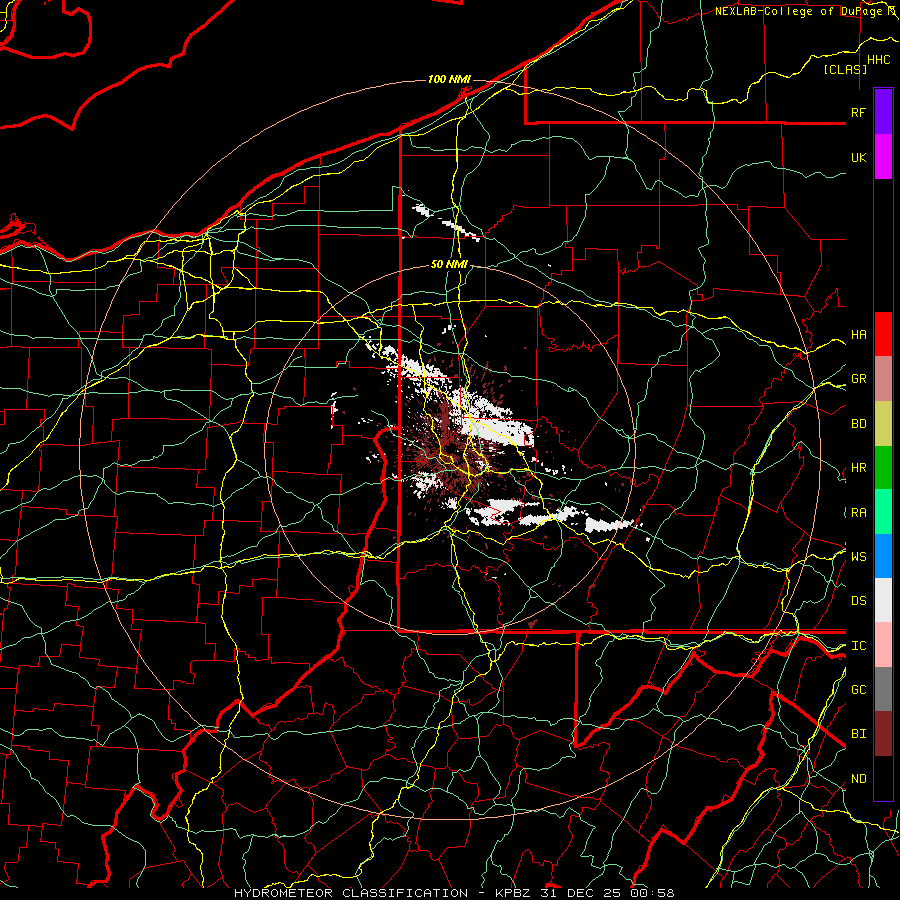
Task: Click the 'IC' legend label
Action: (x=858, y=646)
